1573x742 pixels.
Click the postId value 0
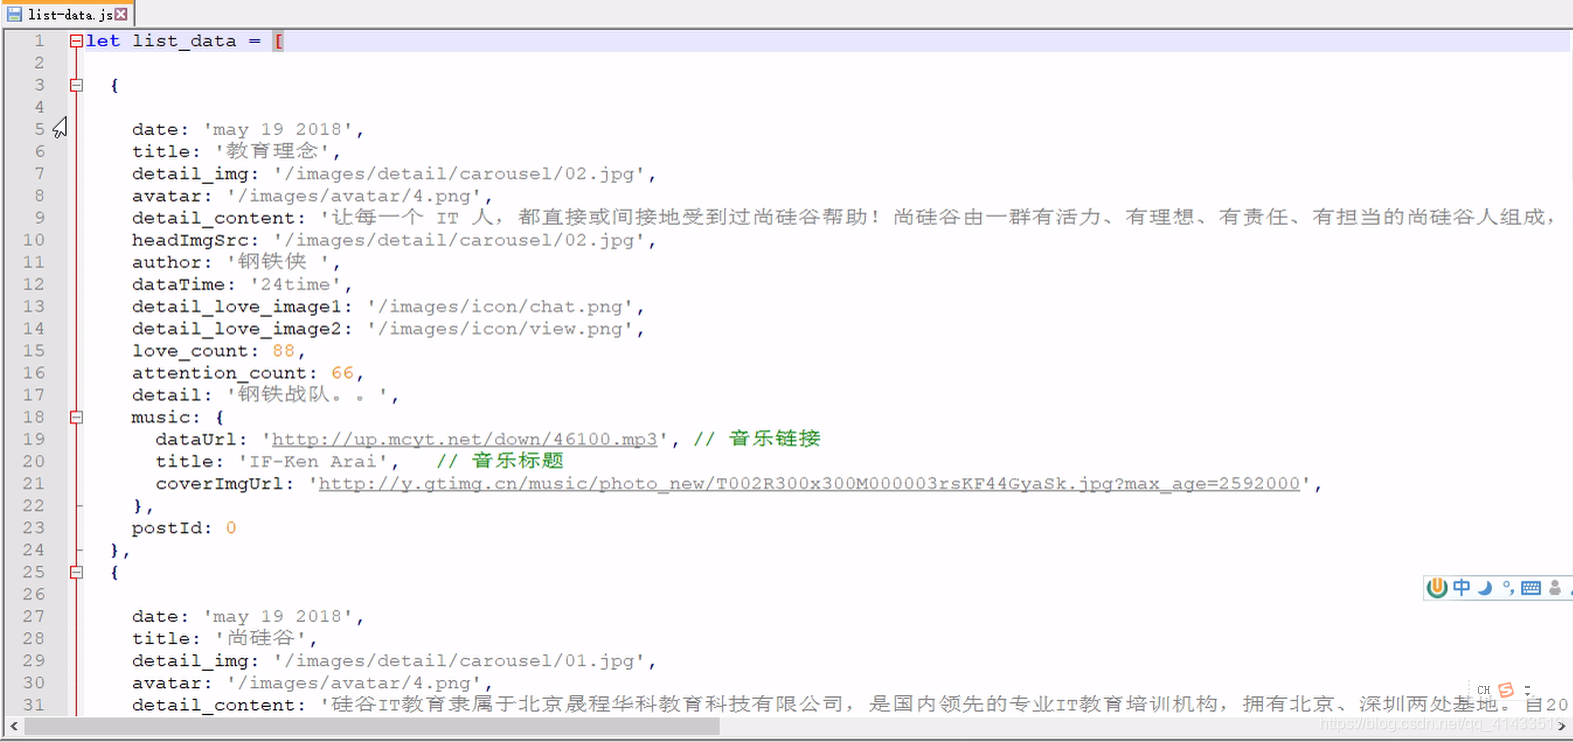[231, 528]
